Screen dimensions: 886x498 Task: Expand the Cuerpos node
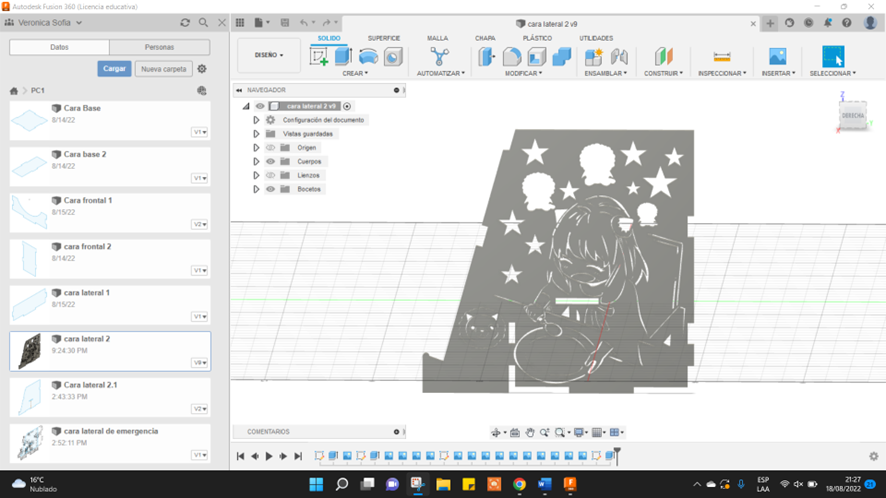pyautogui.click(x=256, y=162)
